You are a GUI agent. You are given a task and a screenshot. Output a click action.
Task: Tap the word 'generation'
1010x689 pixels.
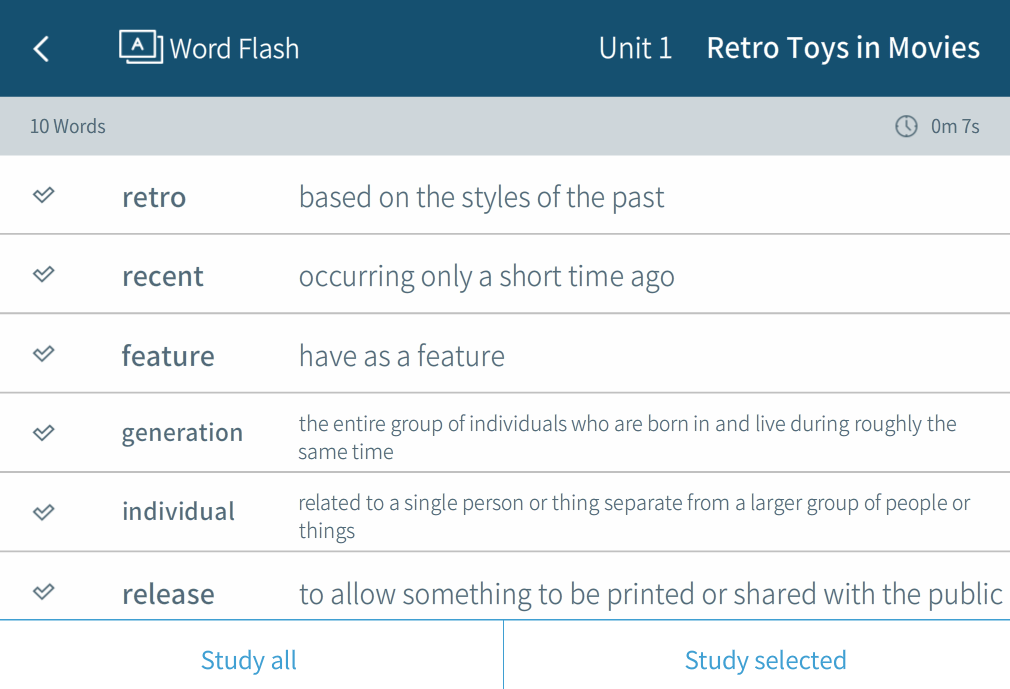pyautogui.click(x=182, y=433)
